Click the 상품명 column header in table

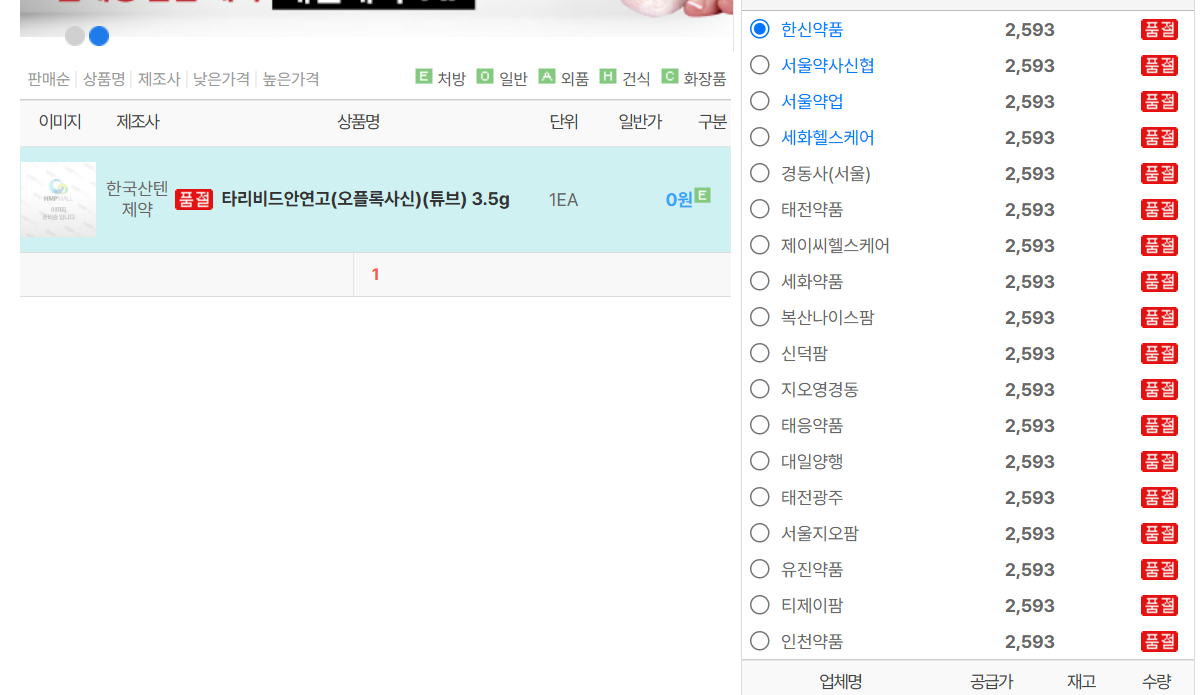(358, 122)
